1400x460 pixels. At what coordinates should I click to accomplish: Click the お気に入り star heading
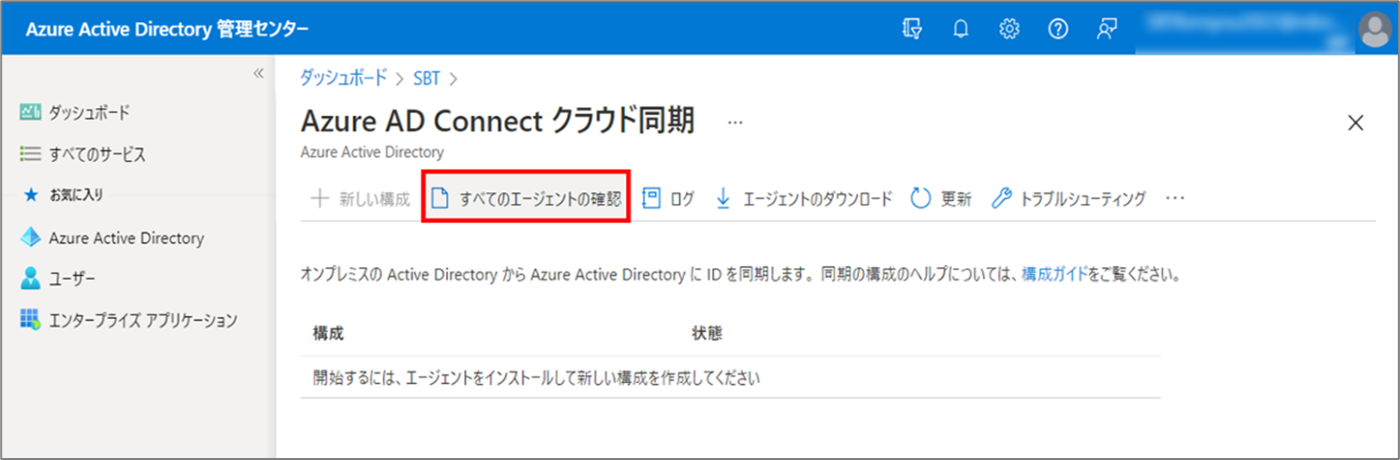click(x=64, y=195)
